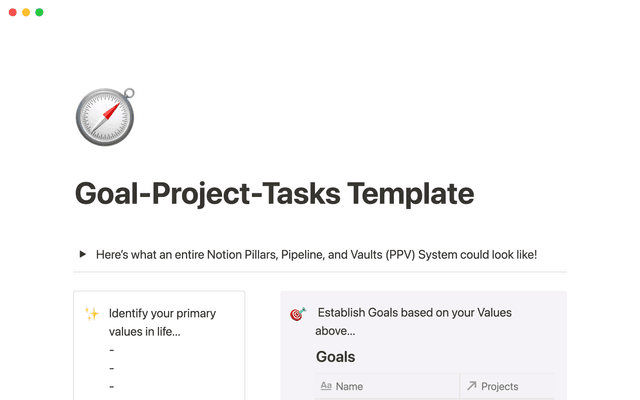Click the "Here's what an entire Notion" toggle text
The height and width of the screenshot is (400, 640).
pyautogui.click(x=316, y=255)
